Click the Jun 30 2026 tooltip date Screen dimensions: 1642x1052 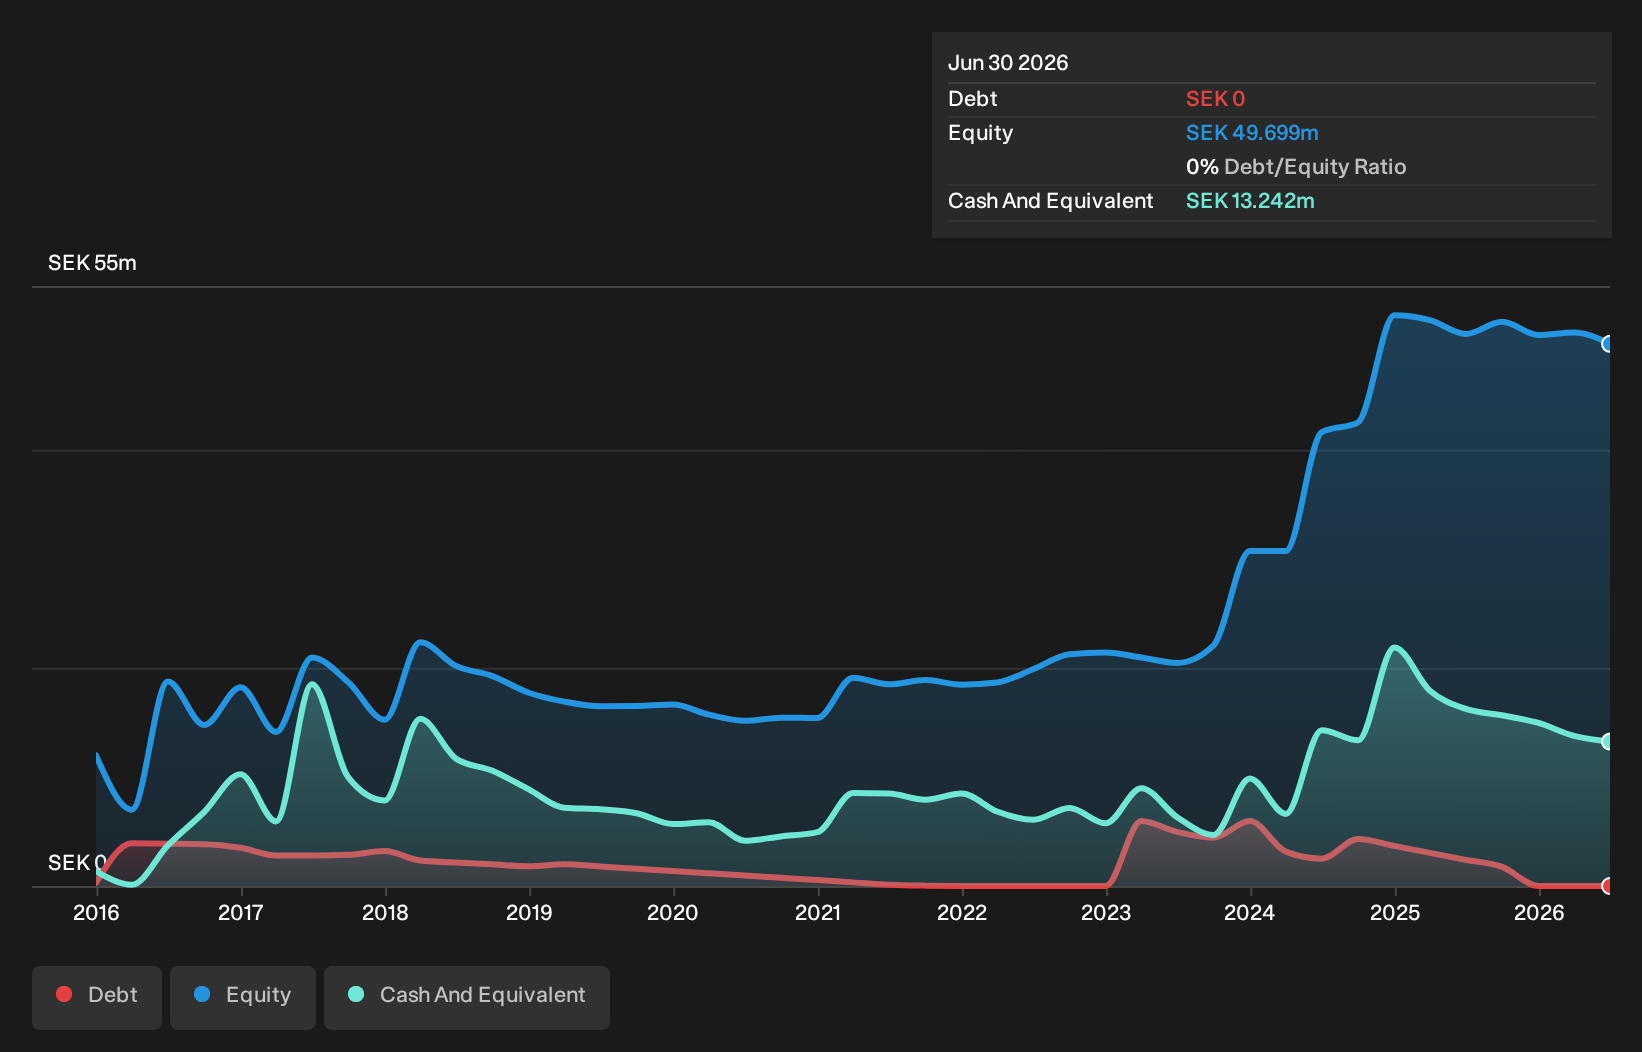tap(1008, 63)
